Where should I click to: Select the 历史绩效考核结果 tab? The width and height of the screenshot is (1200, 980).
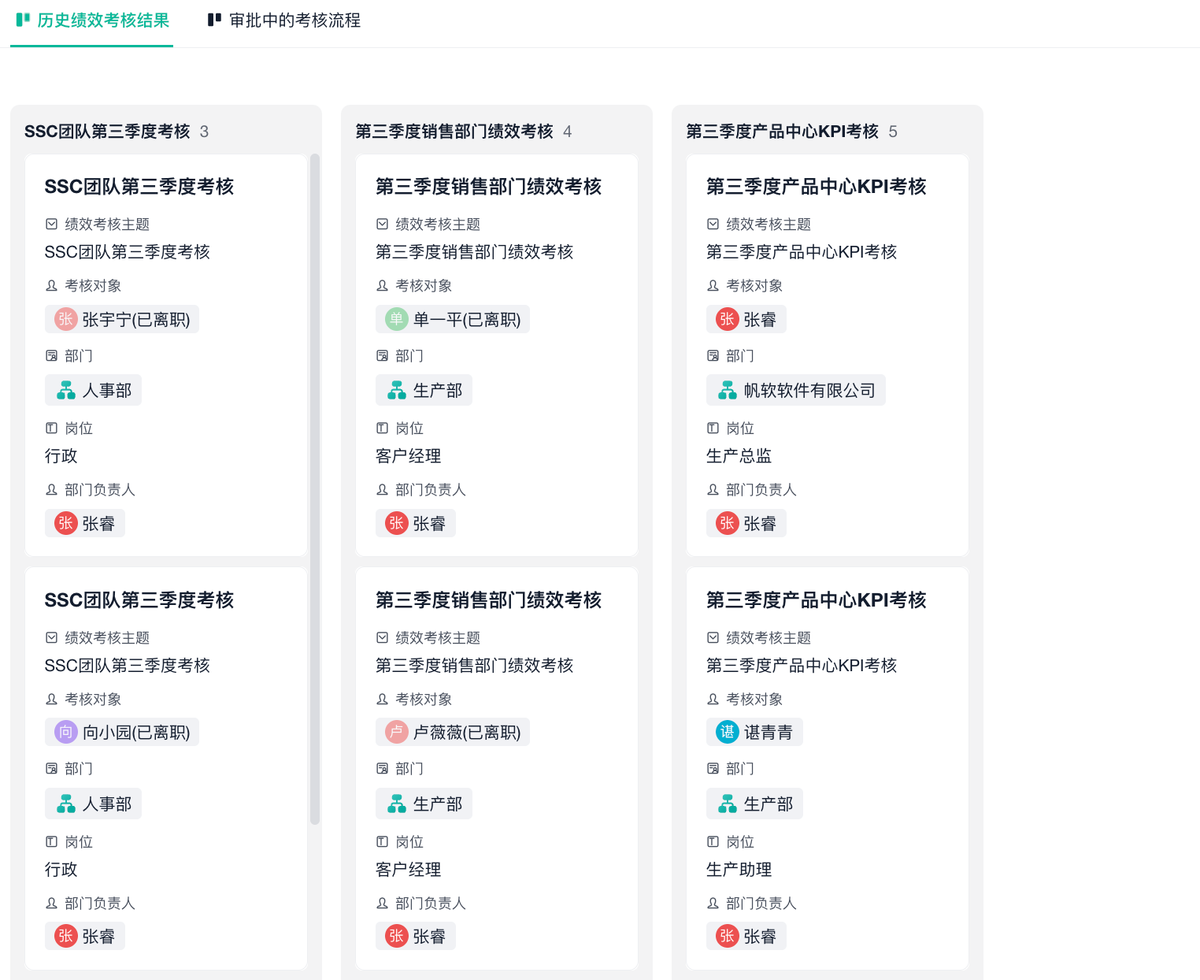[x=92, y=20]
